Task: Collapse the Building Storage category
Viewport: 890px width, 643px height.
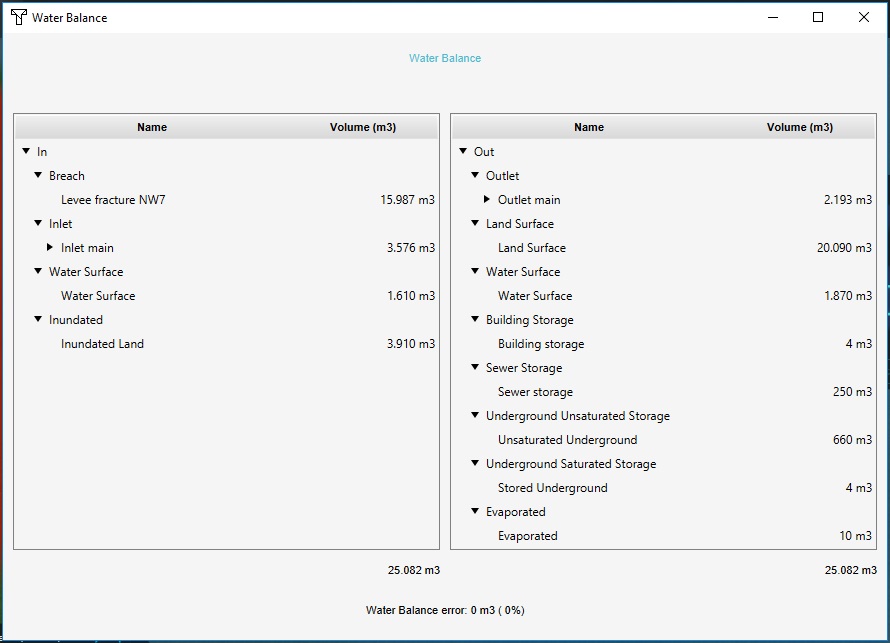Action: pos(475,320)
